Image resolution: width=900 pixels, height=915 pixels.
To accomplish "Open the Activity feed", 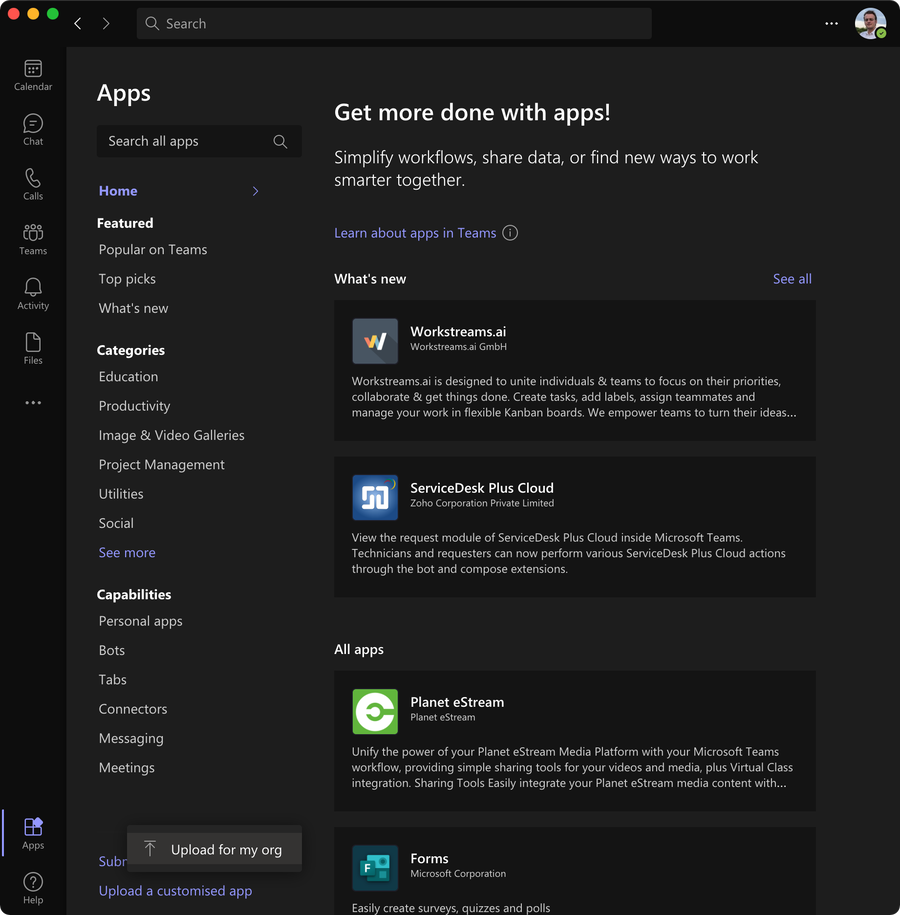I will tap(33, 292).
